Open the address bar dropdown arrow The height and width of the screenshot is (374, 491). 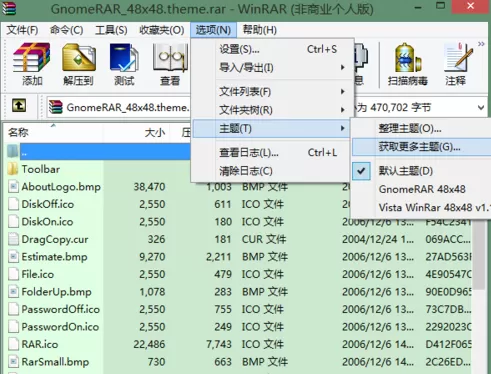(481, 107)
